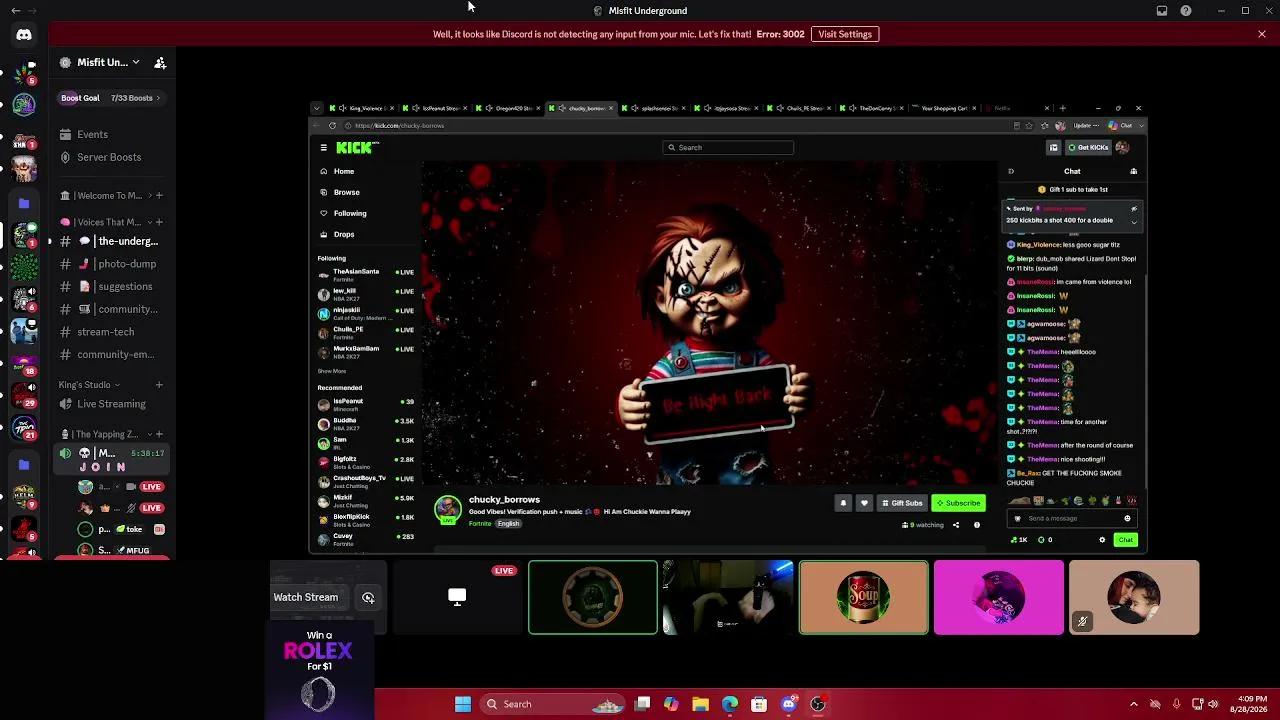Open browser tab list chevron
1280x720 pixels.
[x=317, y=108]
